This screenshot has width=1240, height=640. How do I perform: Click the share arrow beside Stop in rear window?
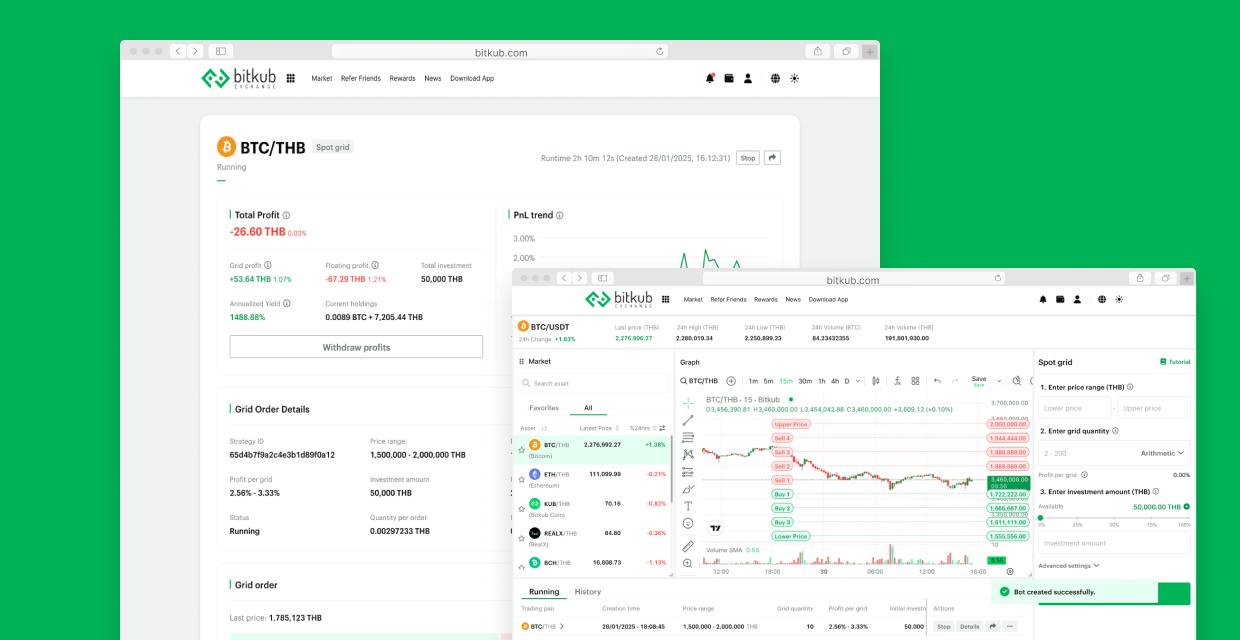click(x=772, y=158)
